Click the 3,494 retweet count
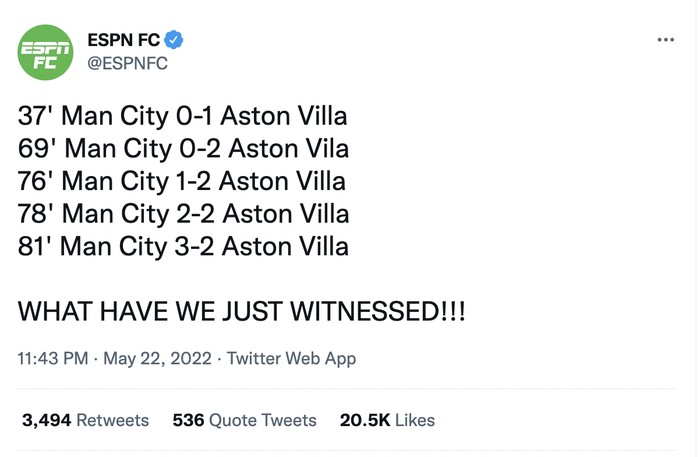Image resolution: width=700 pixels, height=457 pixels. click(x=47, y=420)
